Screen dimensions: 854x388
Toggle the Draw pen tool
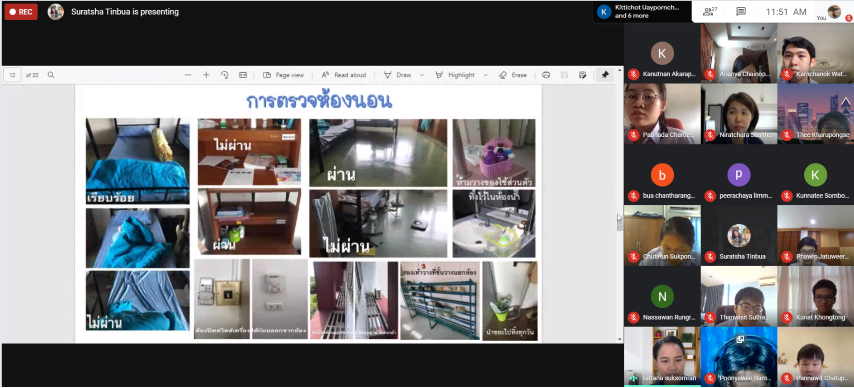[x=398, y=75]
